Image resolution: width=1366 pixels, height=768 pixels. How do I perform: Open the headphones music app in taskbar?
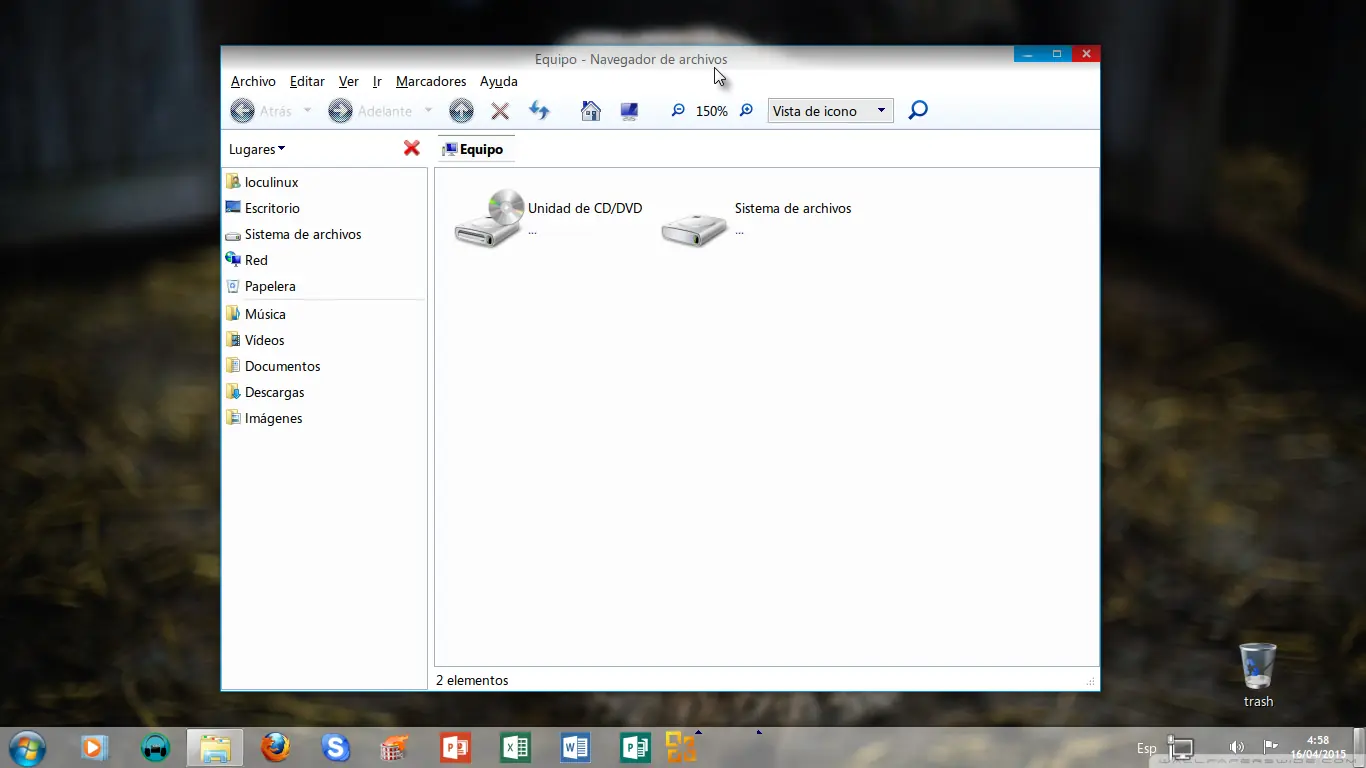pyautogui.click(x=155, y=747)
